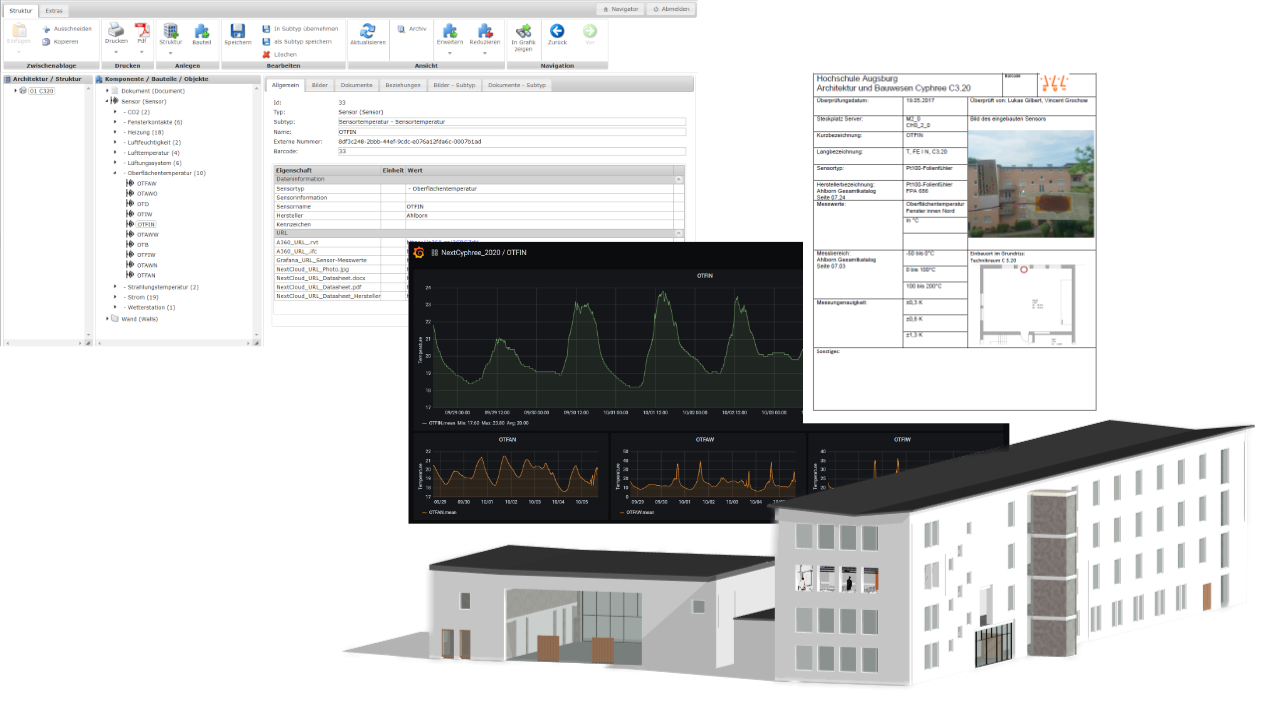
Task: Refresh using the Aktualisieren icon
Action: pos(368,30)
